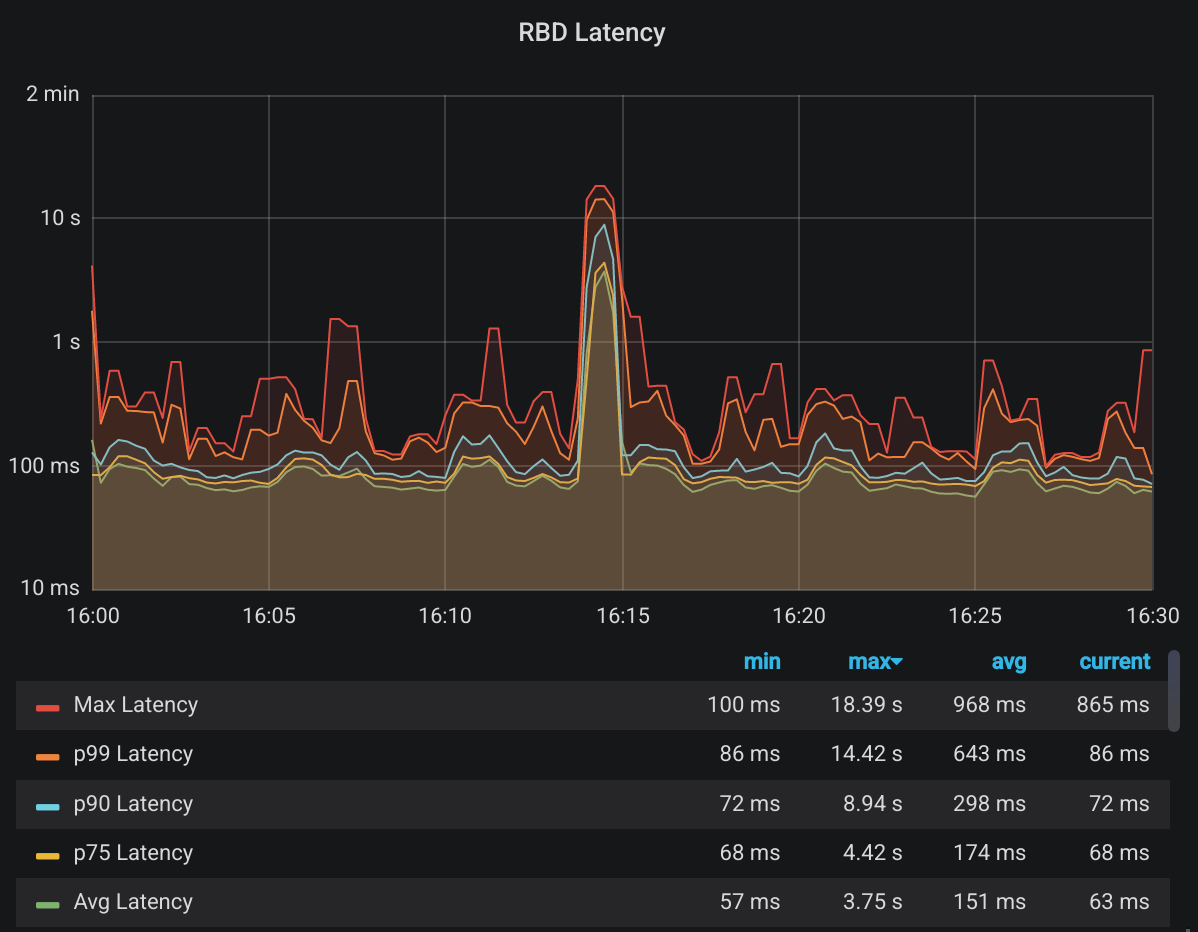Click the 2 min y-axis label

[53, 94]
